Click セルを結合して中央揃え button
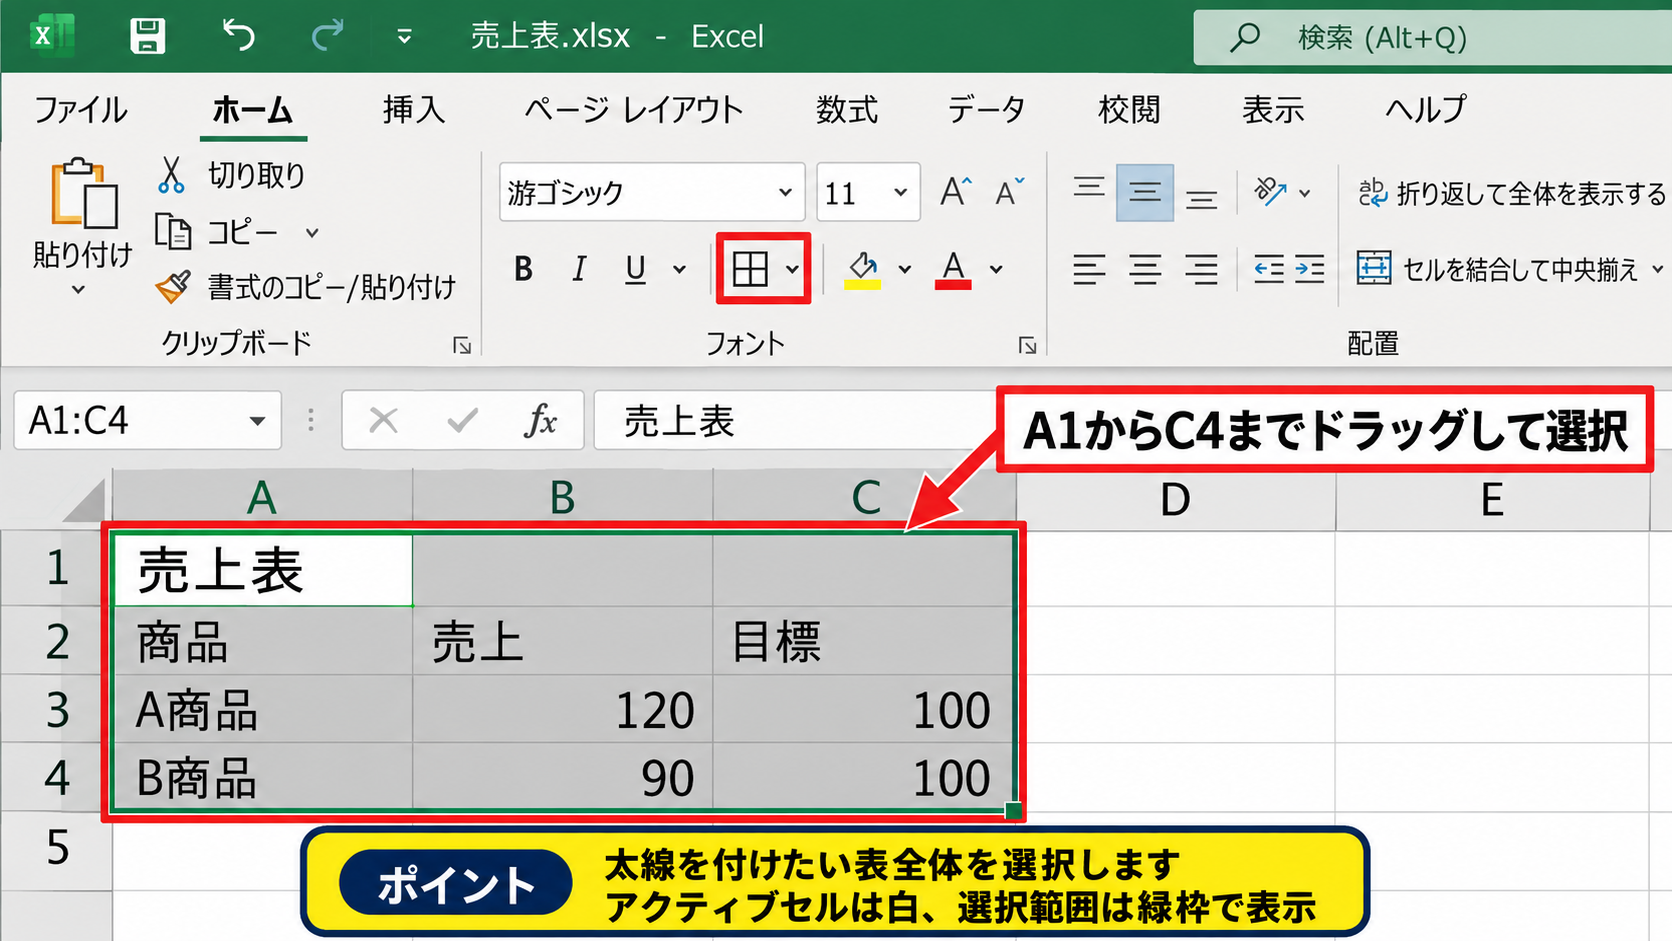This screenshot has height=941, width=1672. [x=1498, y=269]
